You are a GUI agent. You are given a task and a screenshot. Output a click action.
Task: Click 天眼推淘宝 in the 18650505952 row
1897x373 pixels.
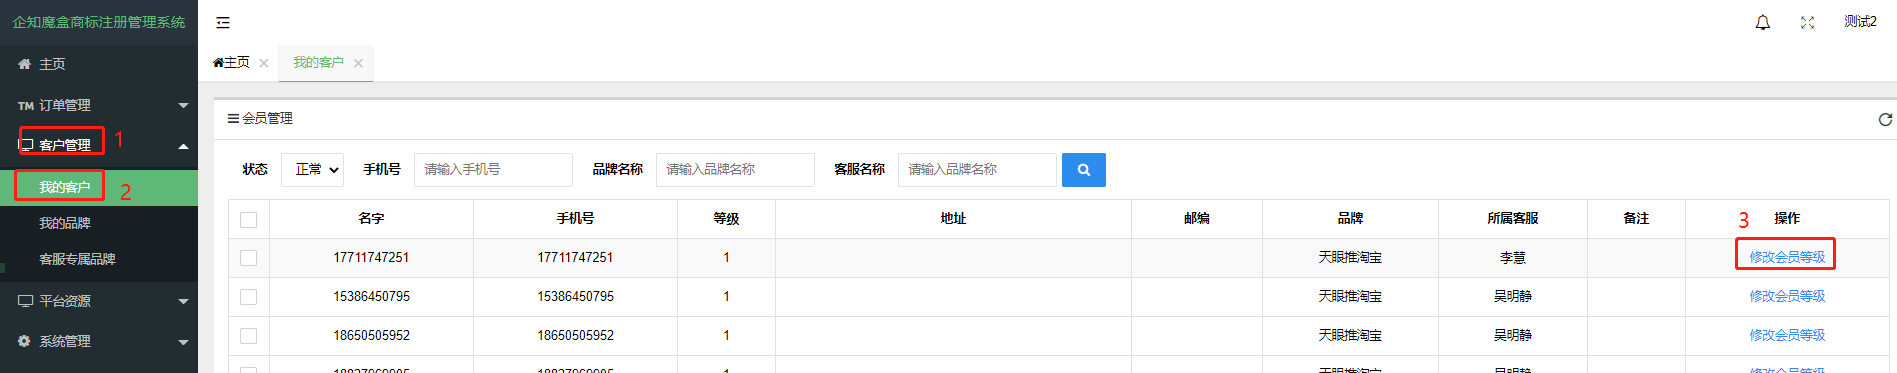pos(1350,336)
